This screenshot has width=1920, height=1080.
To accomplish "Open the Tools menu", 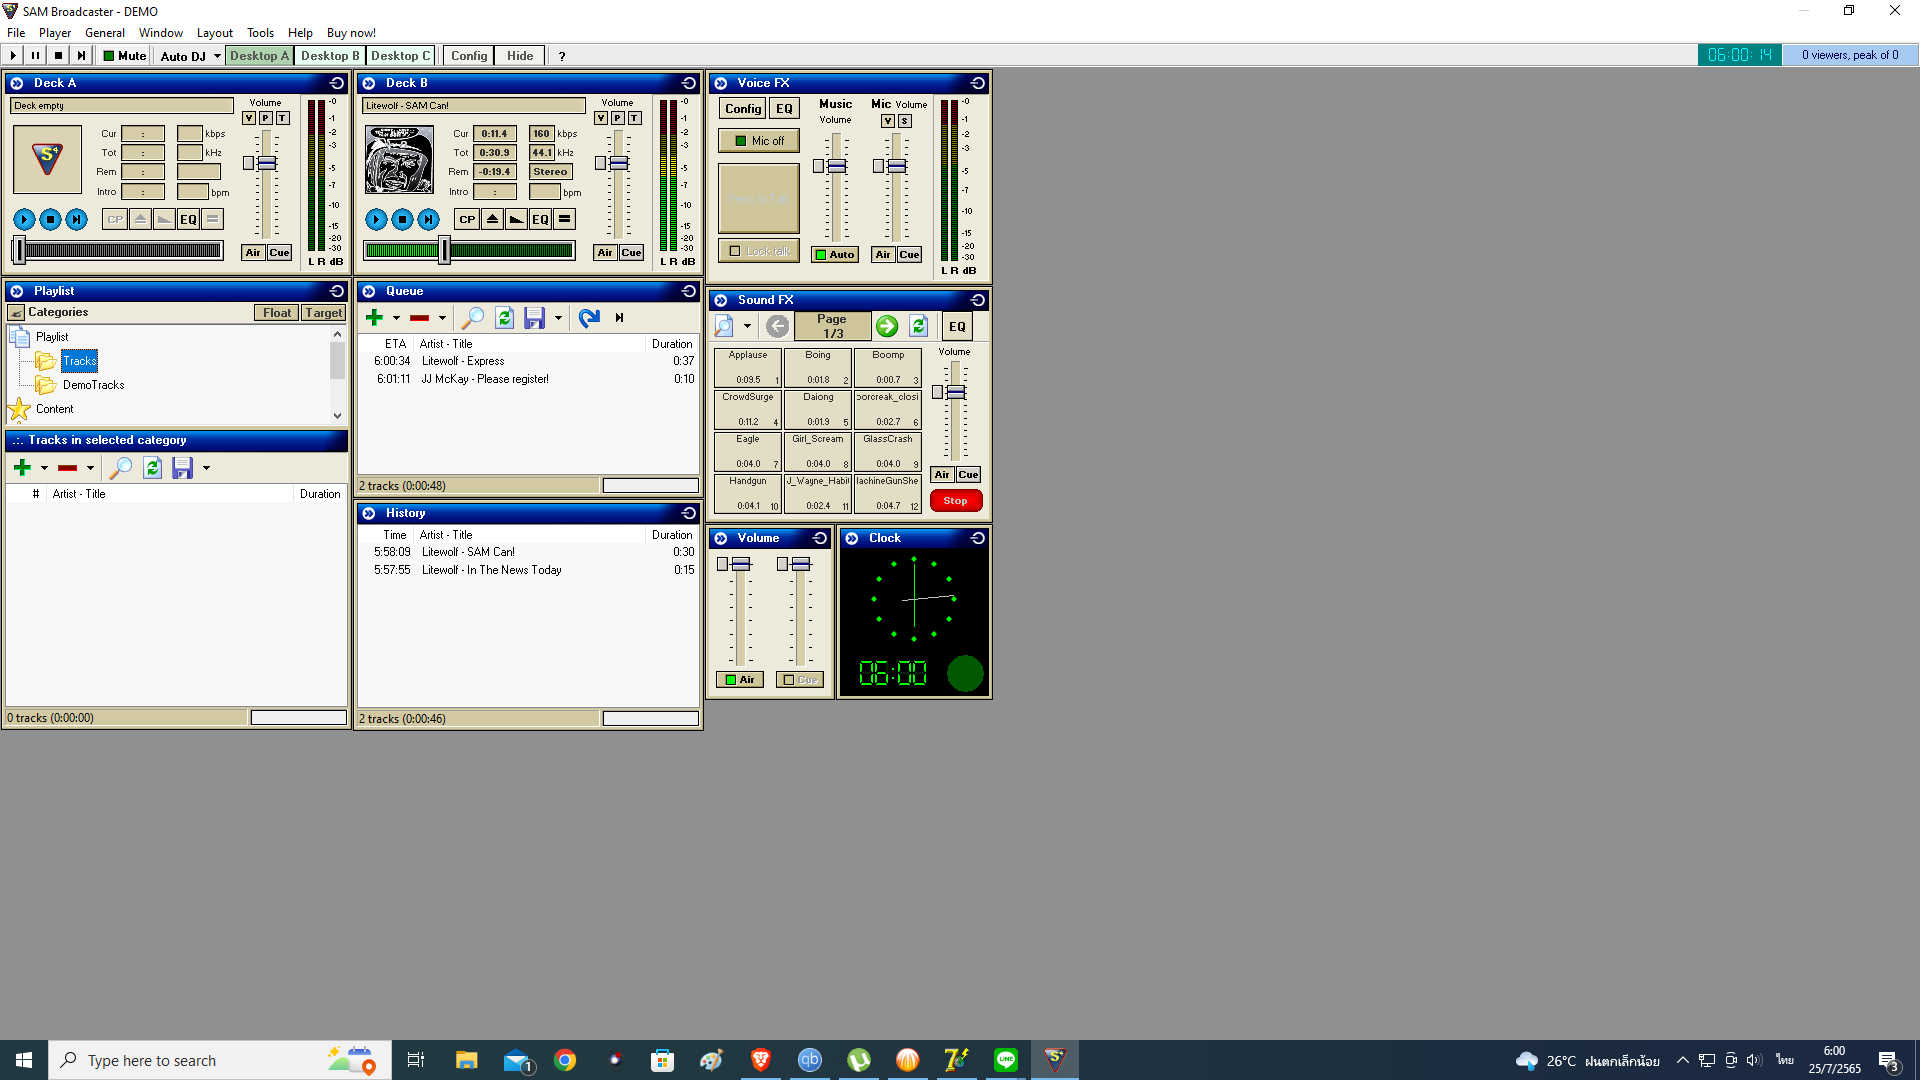I will [x=260, y=33].
